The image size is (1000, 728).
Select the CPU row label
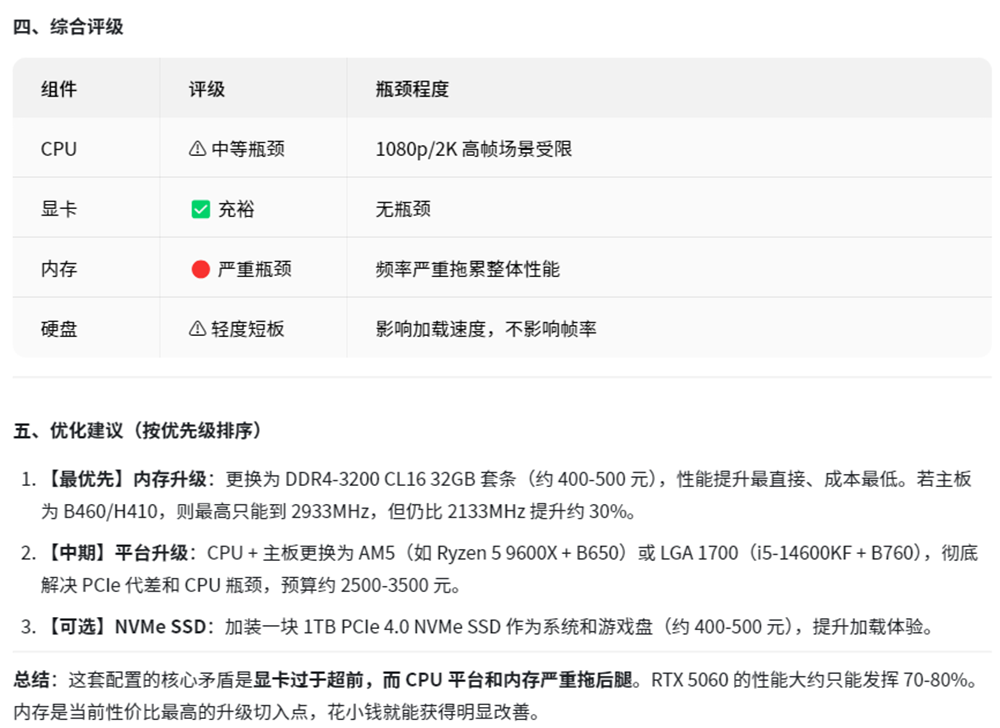[x=59, y=149]
